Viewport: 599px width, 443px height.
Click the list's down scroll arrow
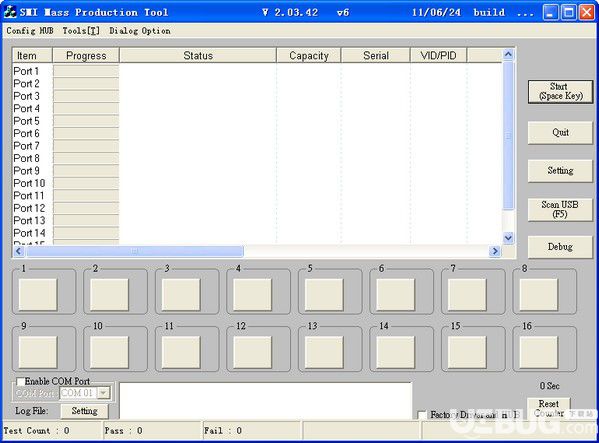coord(508,238)
